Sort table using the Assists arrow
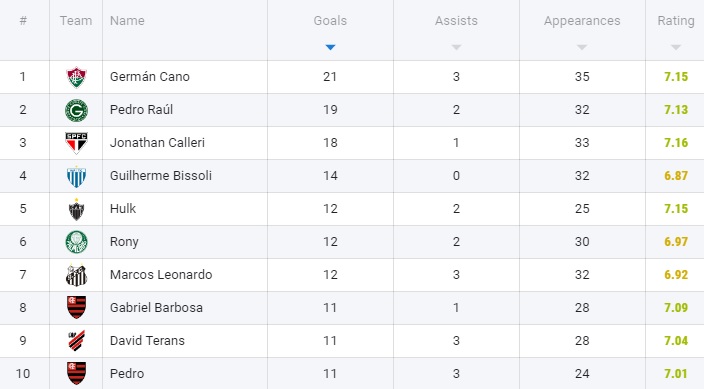 coord(456,47)
